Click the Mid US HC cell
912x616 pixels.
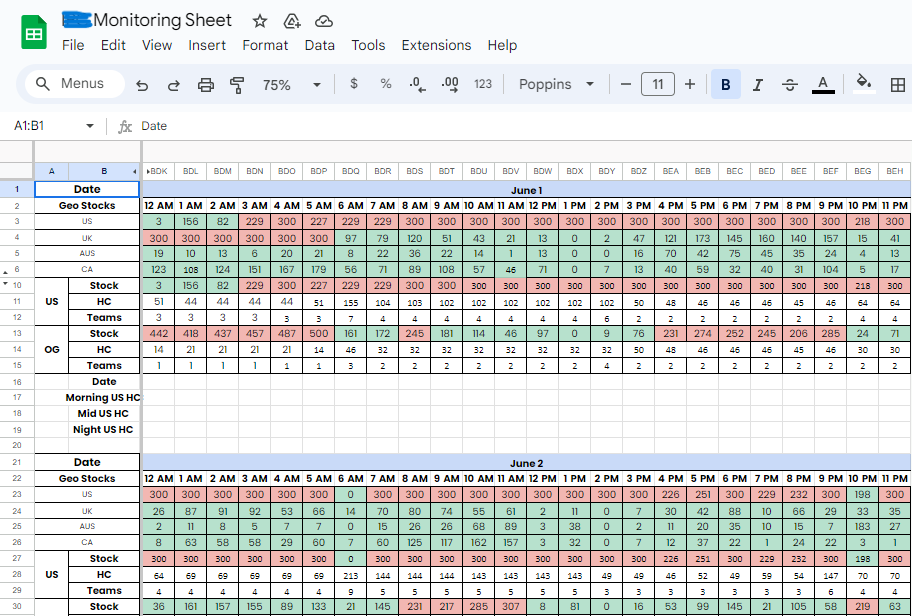point(104,414)
